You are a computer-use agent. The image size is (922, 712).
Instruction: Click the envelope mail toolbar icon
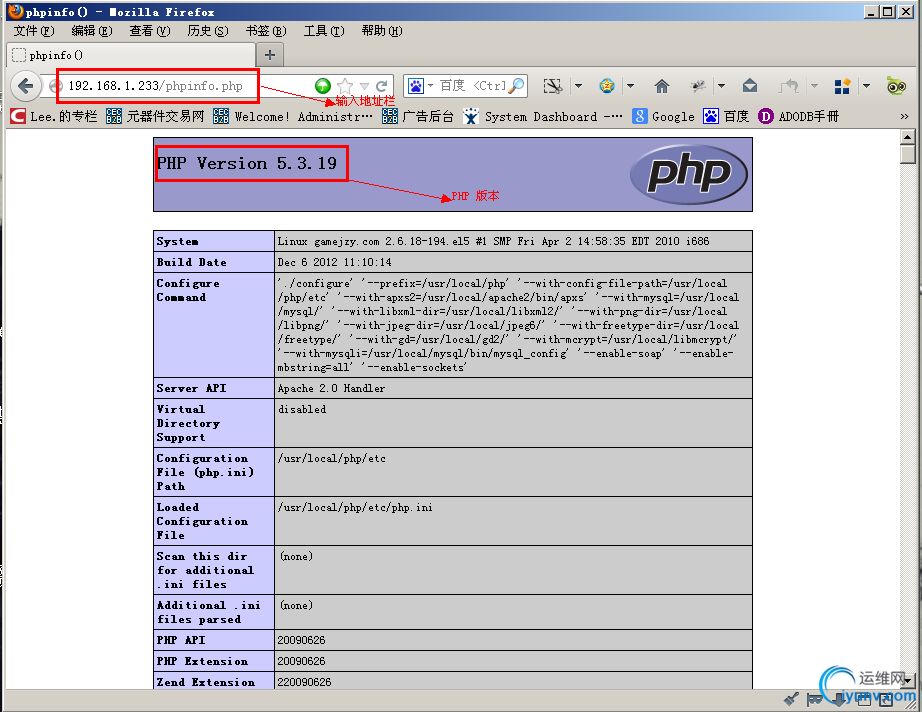(x=750, y=86)
